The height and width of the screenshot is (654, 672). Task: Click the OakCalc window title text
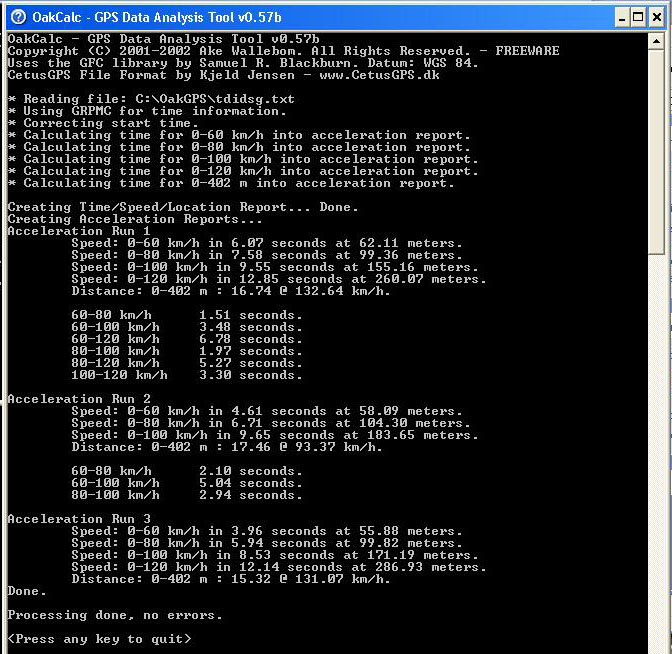[157, 18]
